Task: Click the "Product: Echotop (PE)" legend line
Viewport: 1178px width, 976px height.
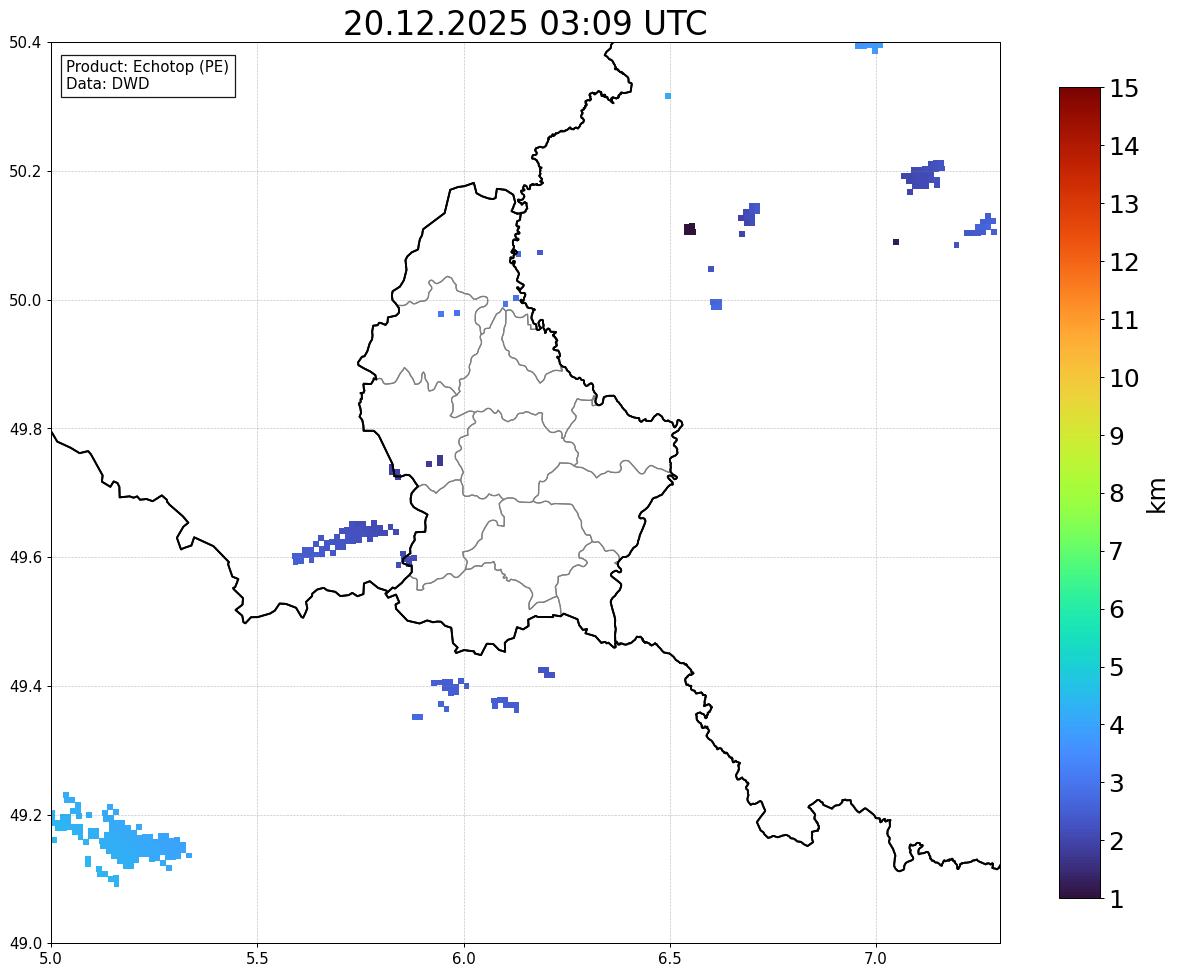Action: coord(147,67)
